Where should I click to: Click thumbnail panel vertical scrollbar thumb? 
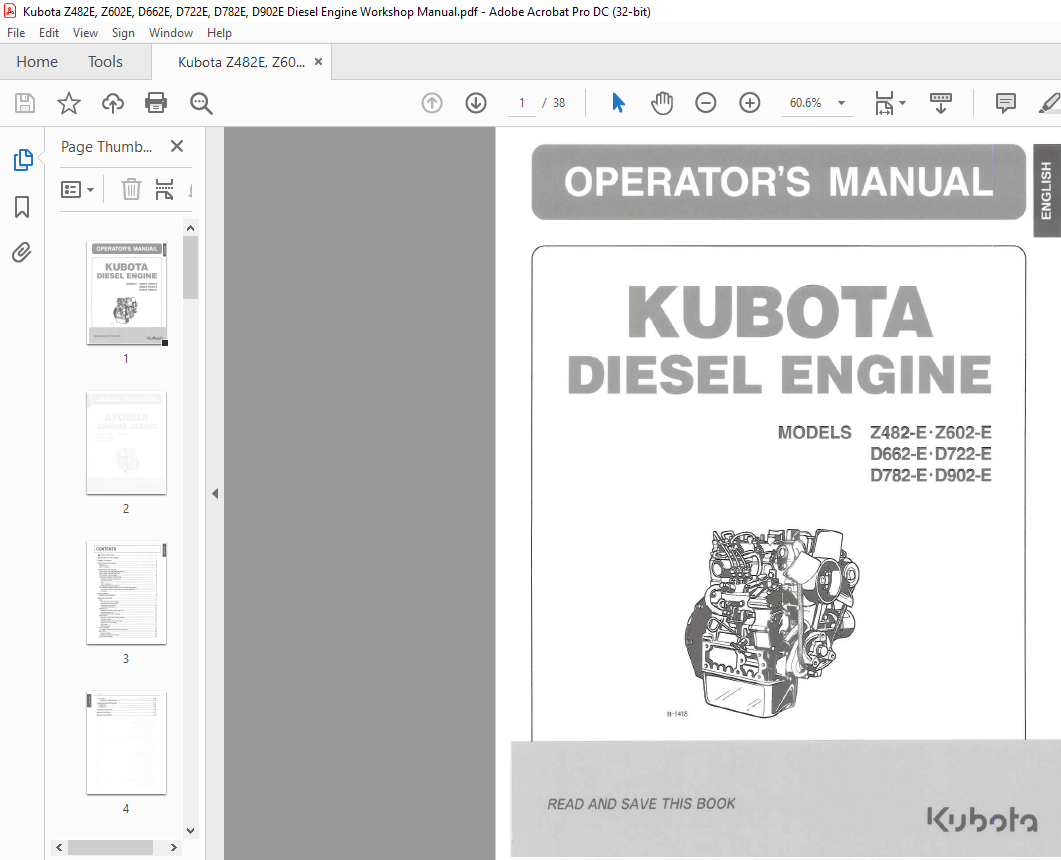coord(190,267)
